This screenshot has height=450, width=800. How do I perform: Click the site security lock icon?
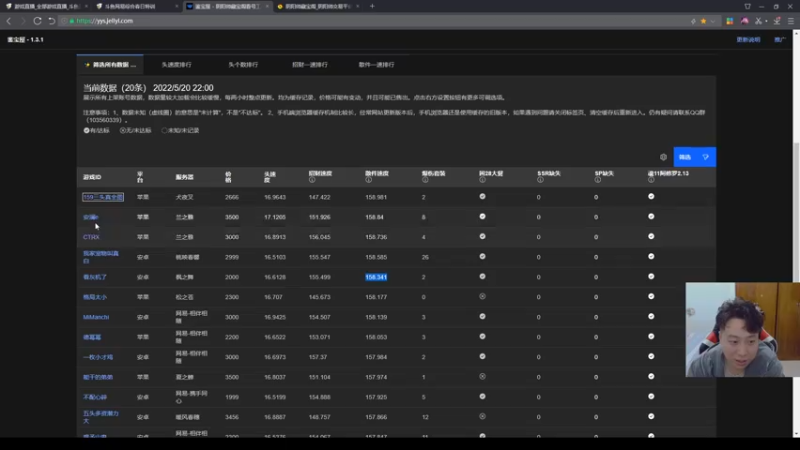tap(72, 21)
